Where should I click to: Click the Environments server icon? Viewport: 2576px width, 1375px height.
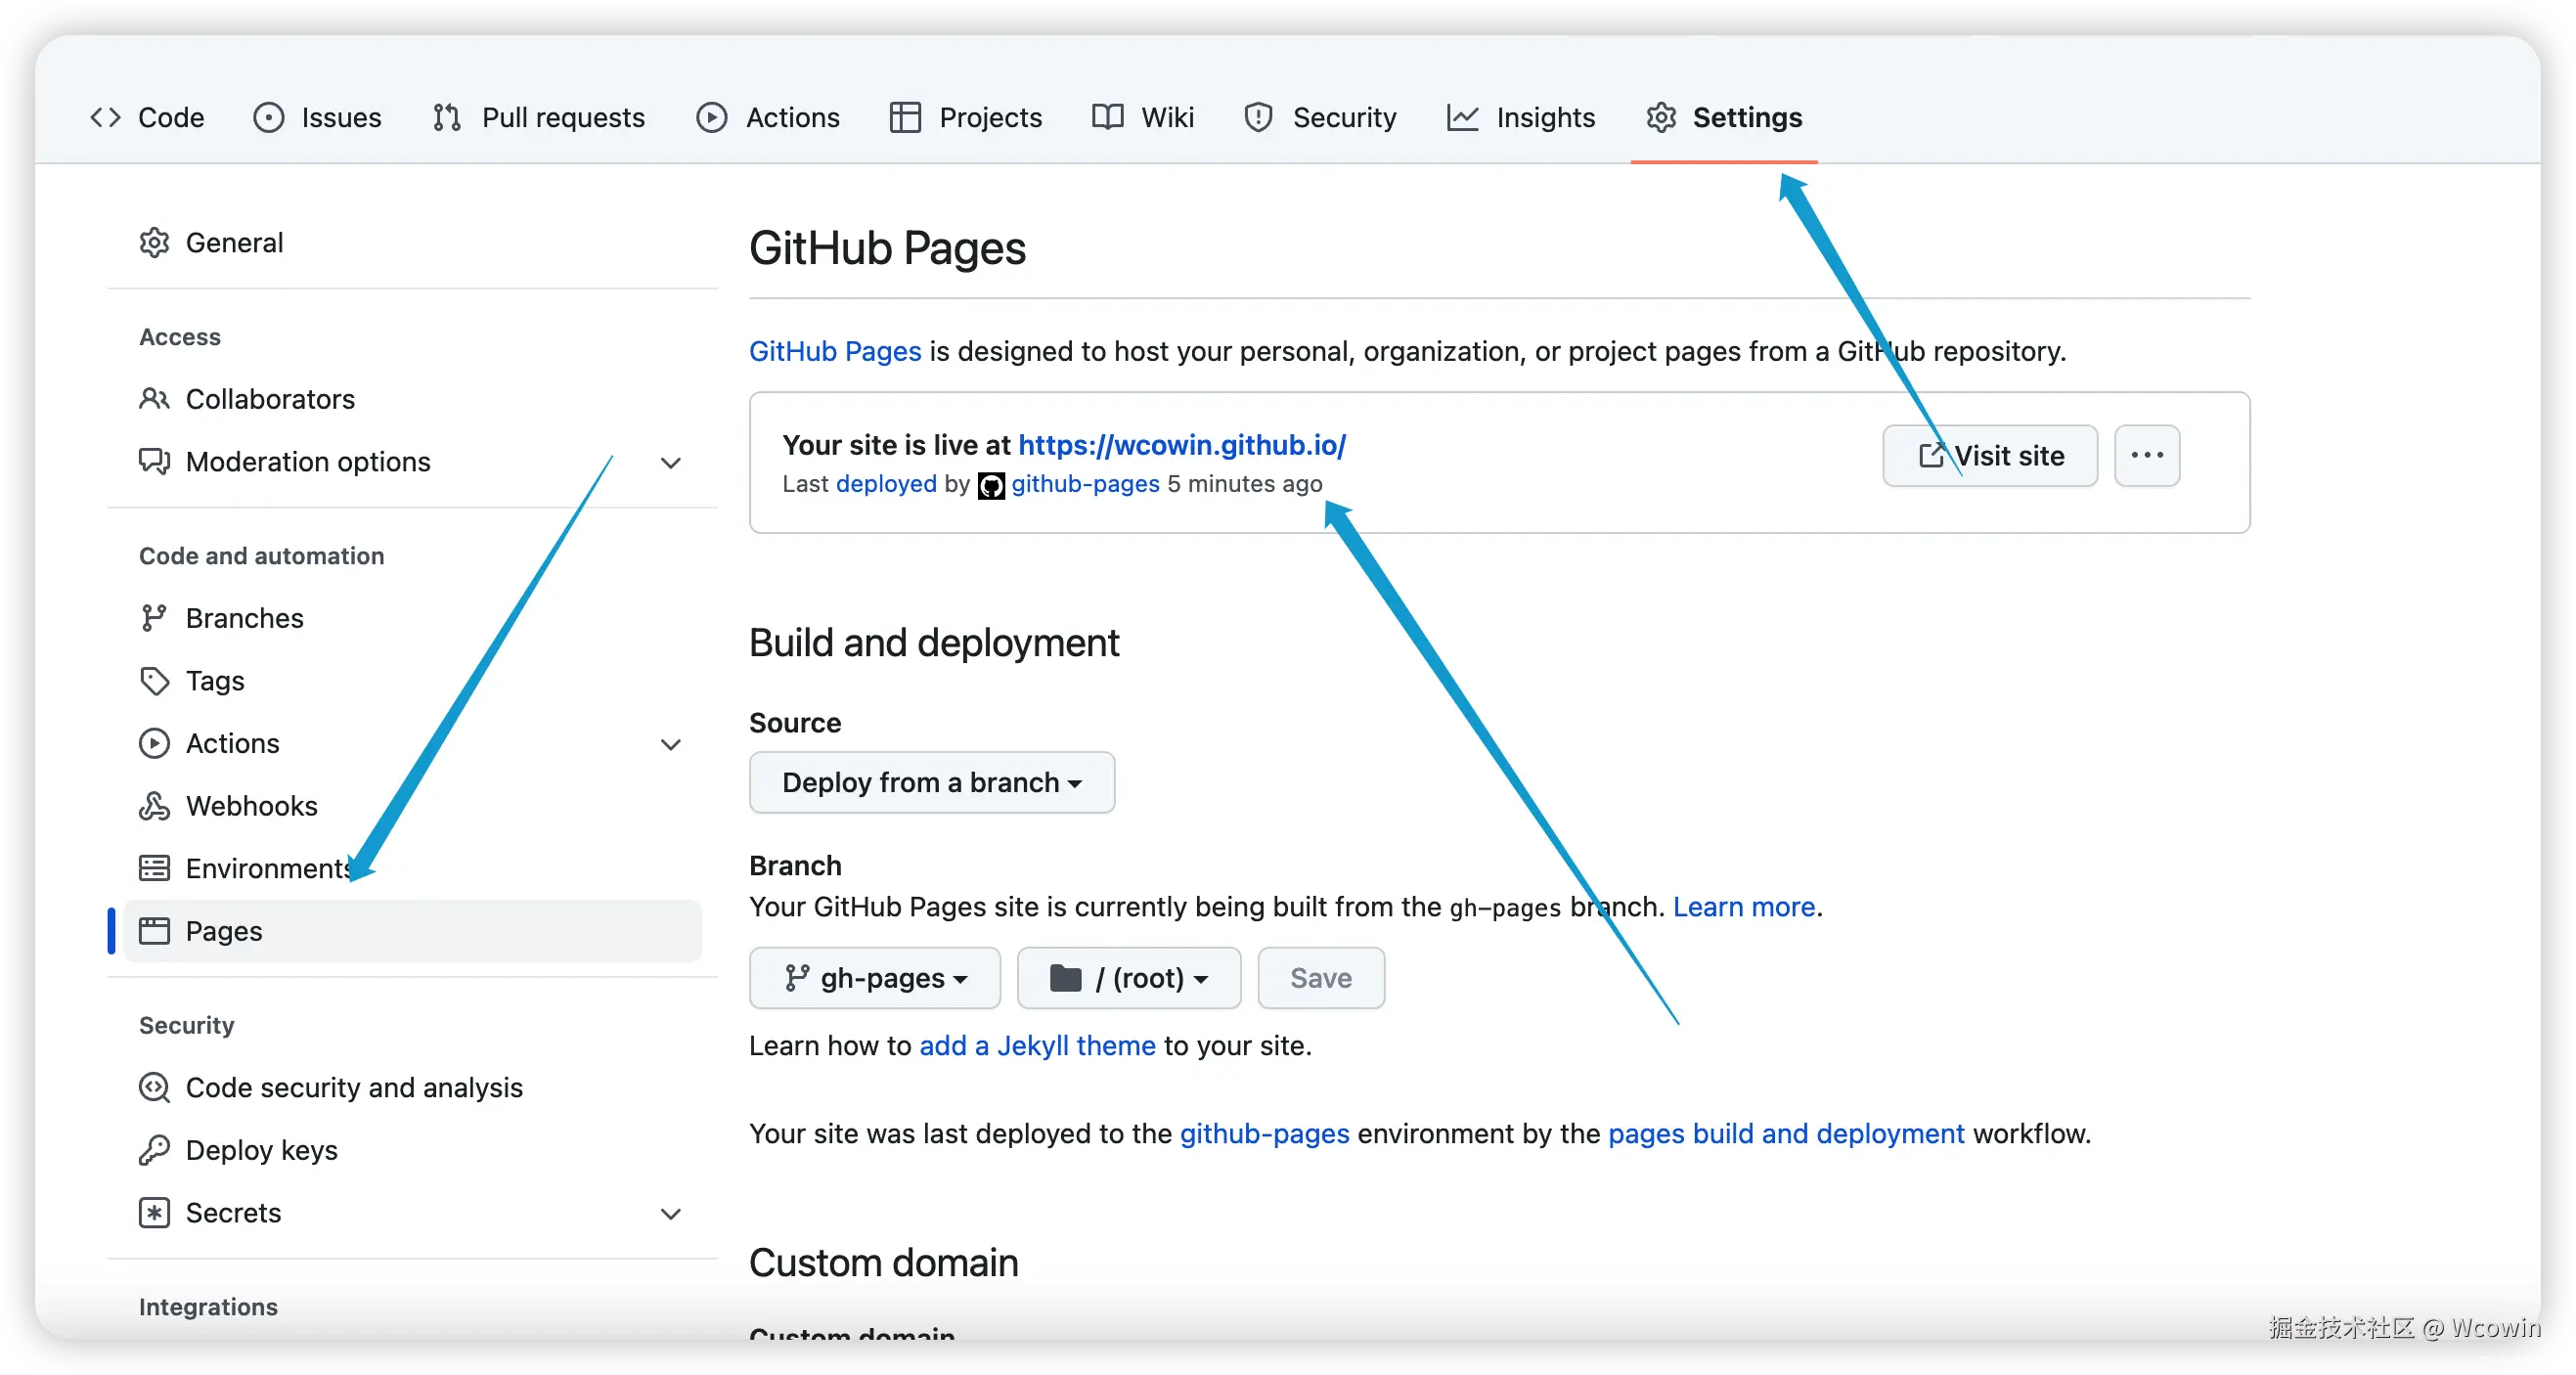pyautogui.click(x=153, y=868)
